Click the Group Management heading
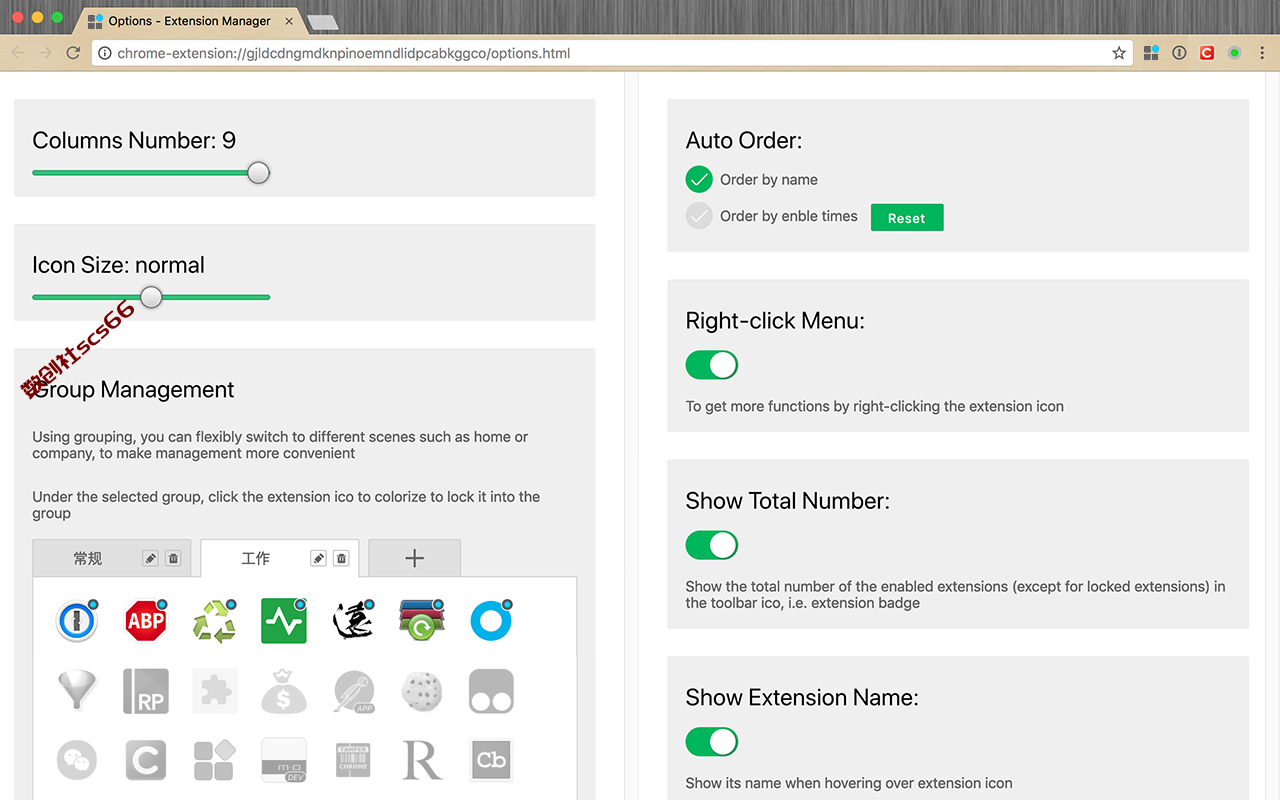 point(133,390)
